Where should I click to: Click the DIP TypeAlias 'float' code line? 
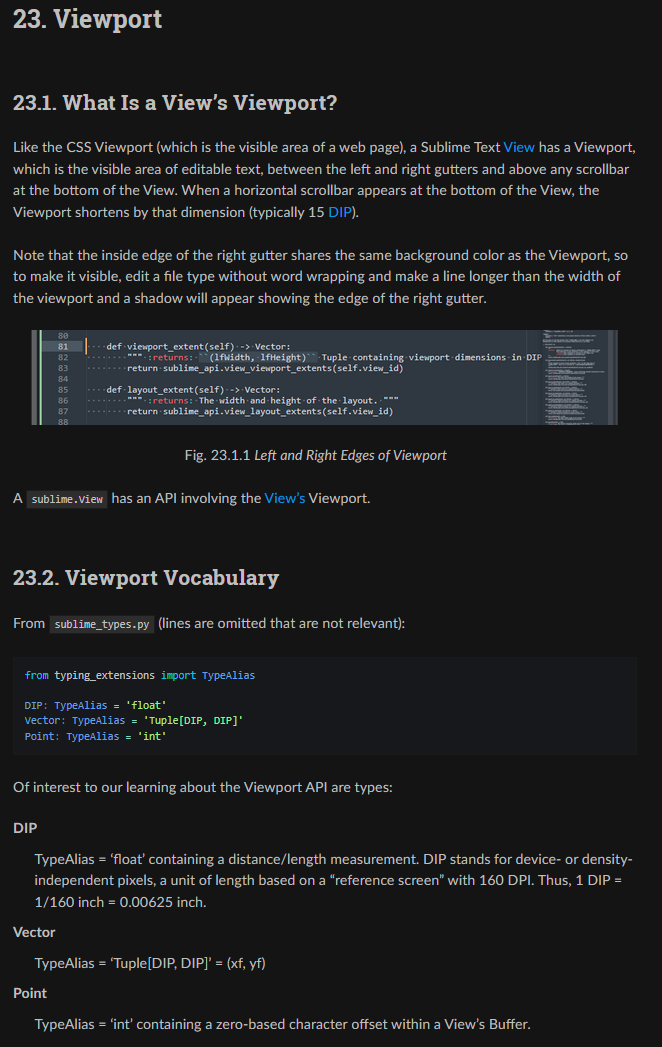(95, 705)
